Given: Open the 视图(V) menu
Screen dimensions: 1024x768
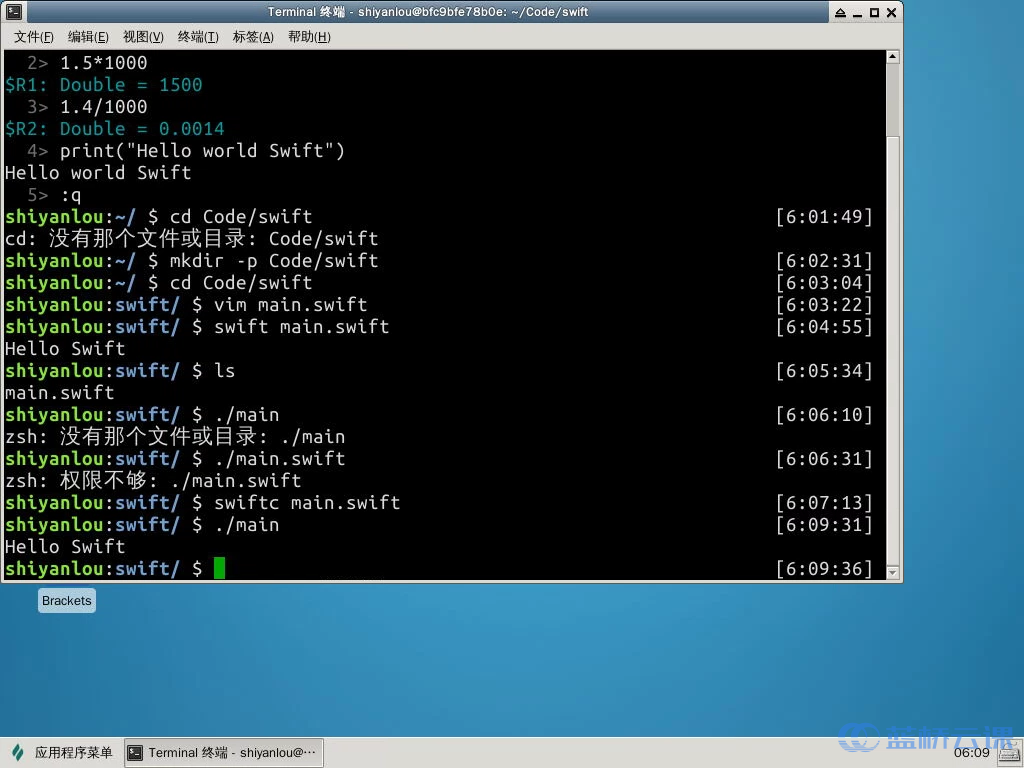Looking at the screenshot, I should tap(143, 37).
